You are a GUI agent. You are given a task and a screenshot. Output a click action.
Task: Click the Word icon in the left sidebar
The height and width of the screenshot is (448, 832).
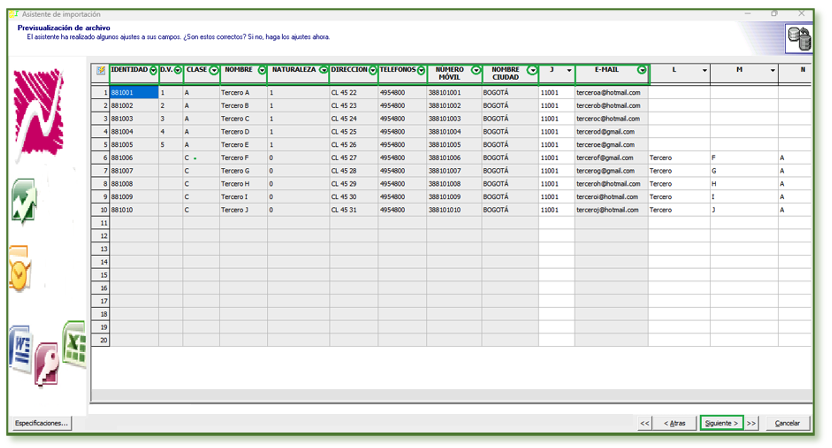[21, 349]
